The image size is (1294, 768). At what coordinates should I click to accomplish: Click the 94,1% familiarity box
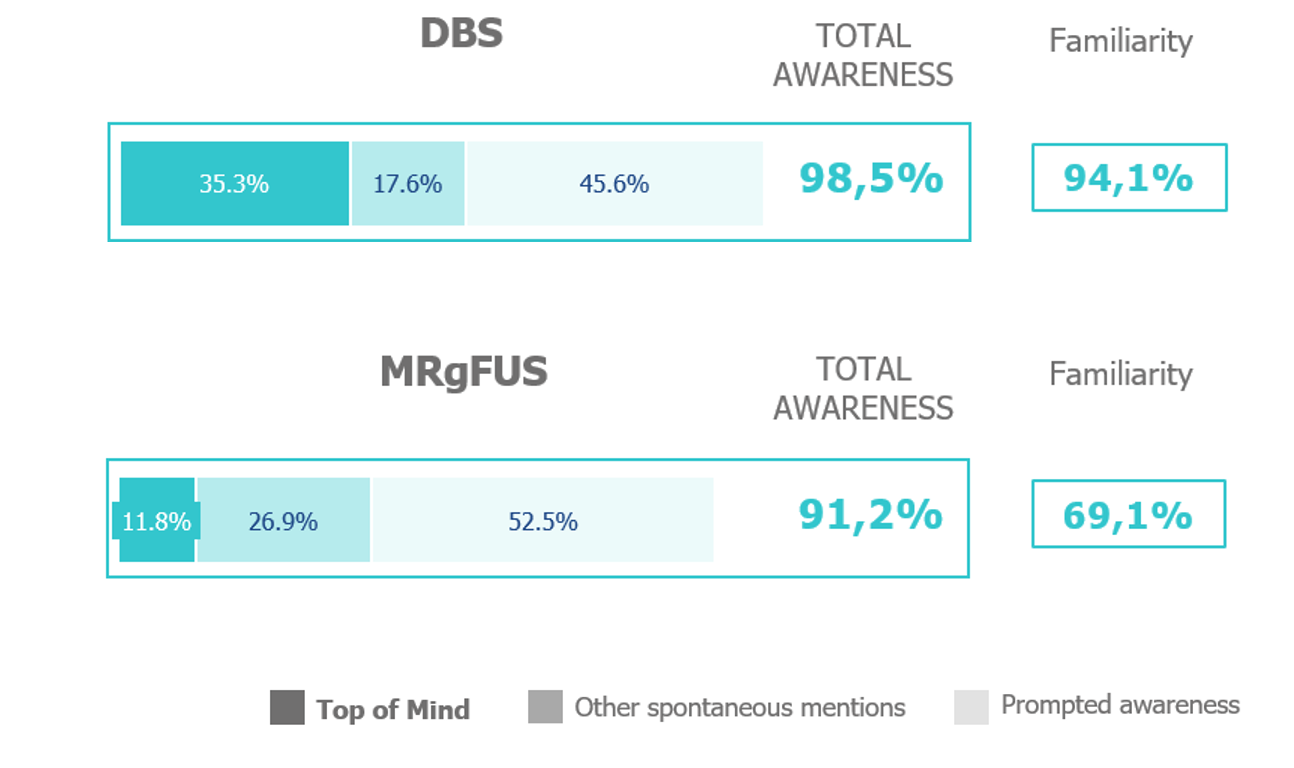coord(1128,178)
